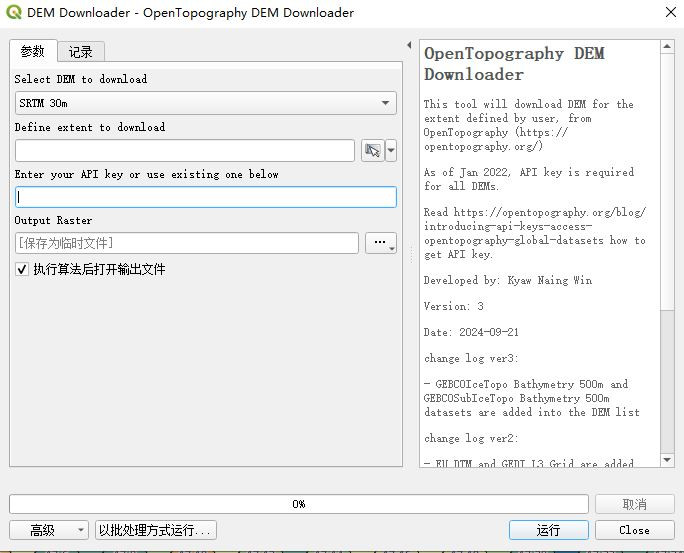Open the extent options dropdown arrow
Image resolution: width=684 pixels, height=553 pixels.
pos(391,151)
